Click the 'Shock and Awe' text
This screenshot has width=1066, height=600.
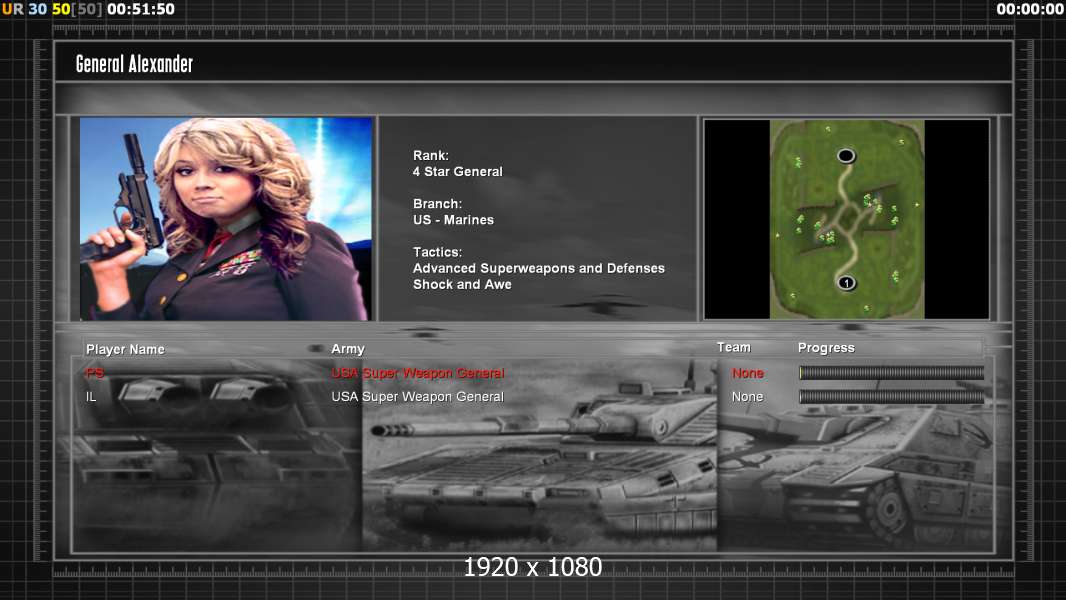tap(462, 285)
